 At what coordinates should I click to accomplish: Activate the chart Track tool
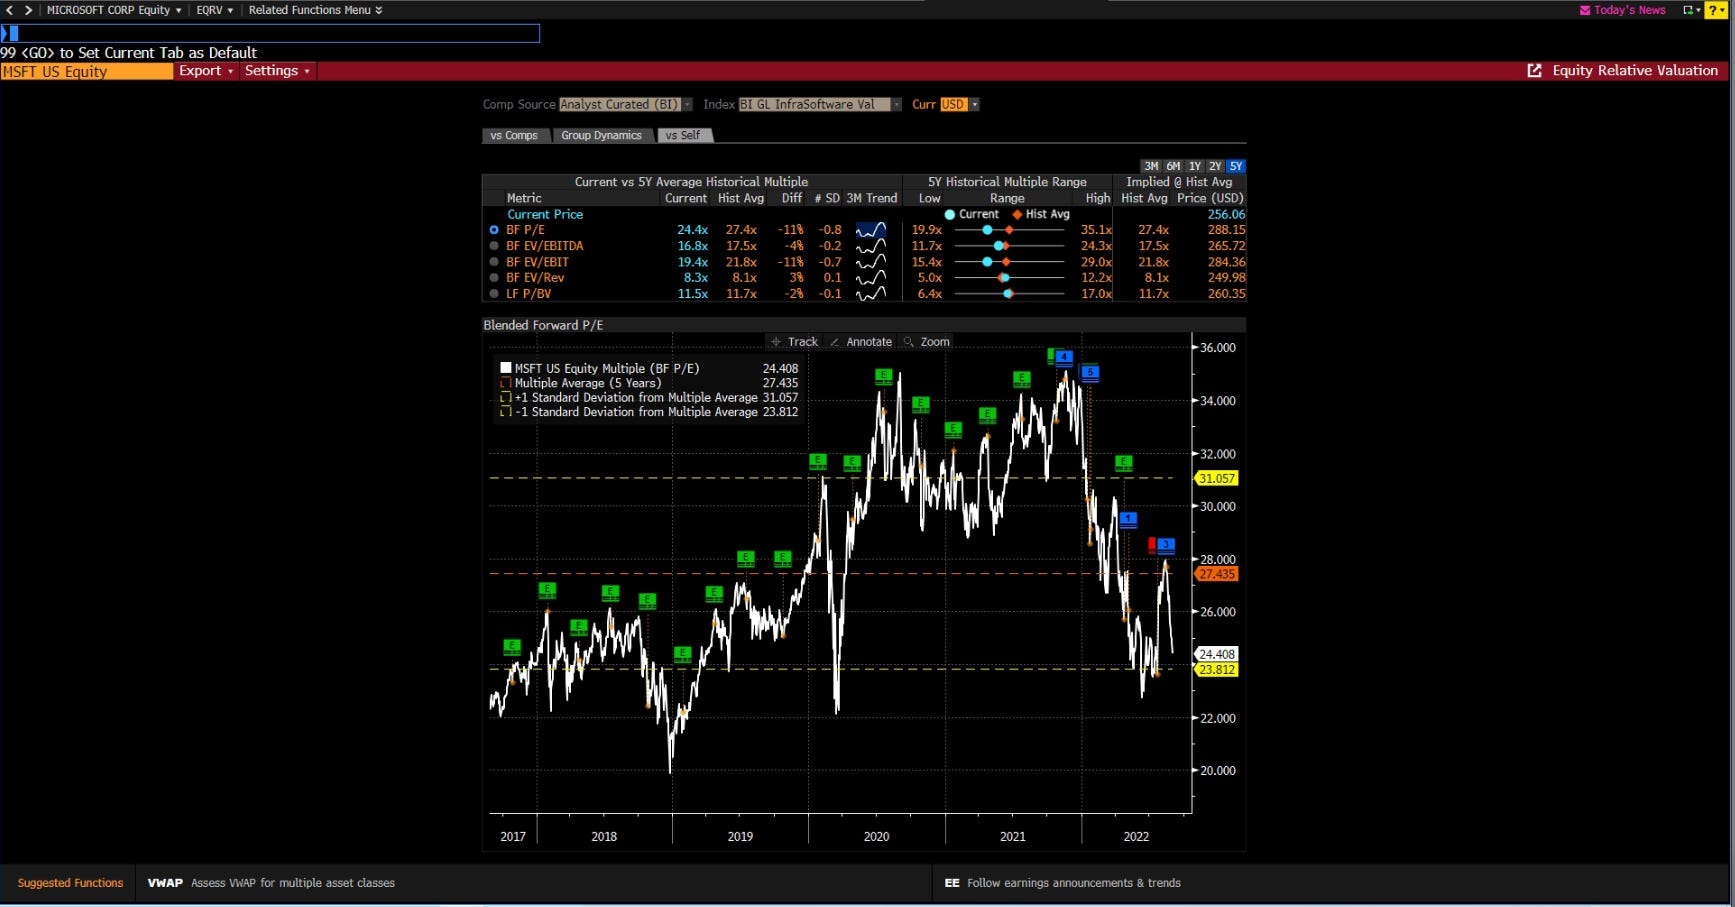[794, 342]
